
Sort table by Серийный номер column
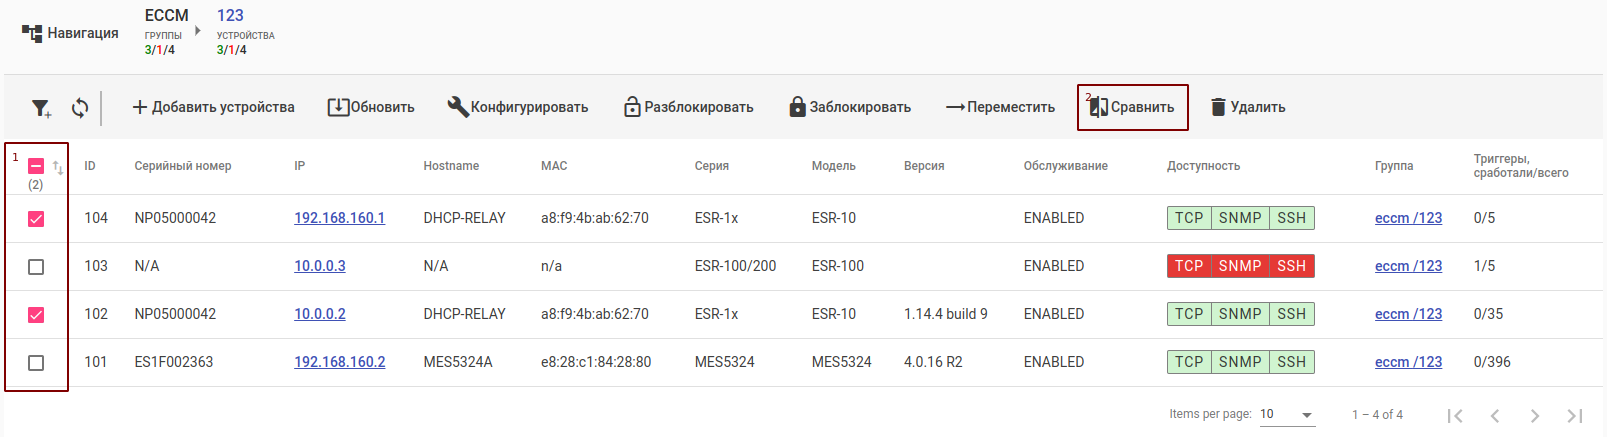tap(183, 166)
